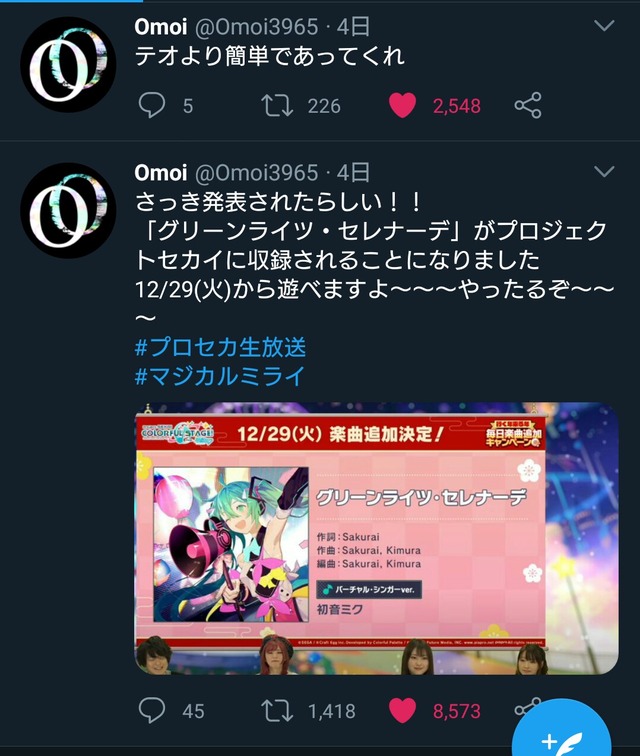This screenshot has height=756, width=640.
Task: Open replies on the first Omoi tweet
Action: (x=152, y=106)
